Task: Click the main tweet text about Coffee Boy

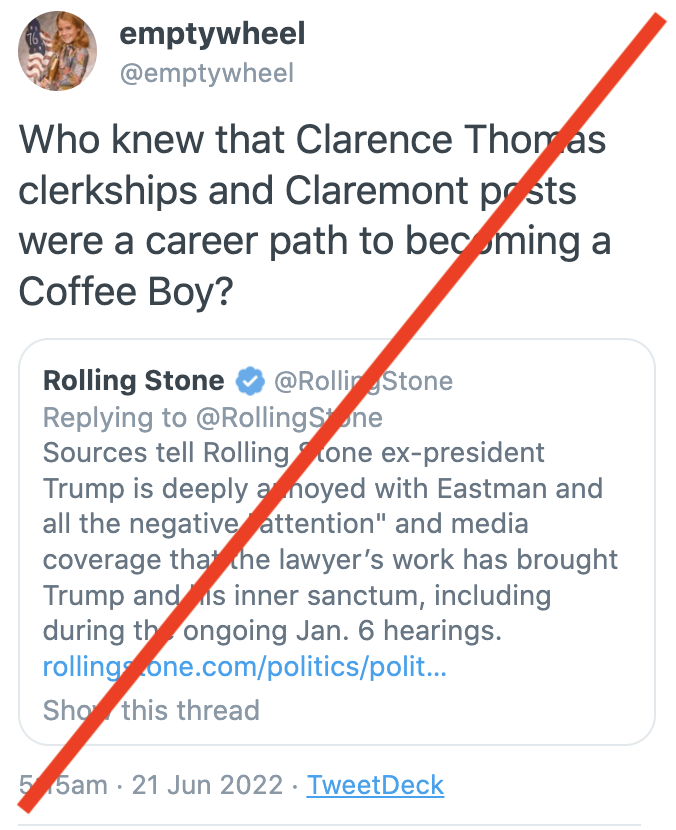Action: click(x=315, y=215)
